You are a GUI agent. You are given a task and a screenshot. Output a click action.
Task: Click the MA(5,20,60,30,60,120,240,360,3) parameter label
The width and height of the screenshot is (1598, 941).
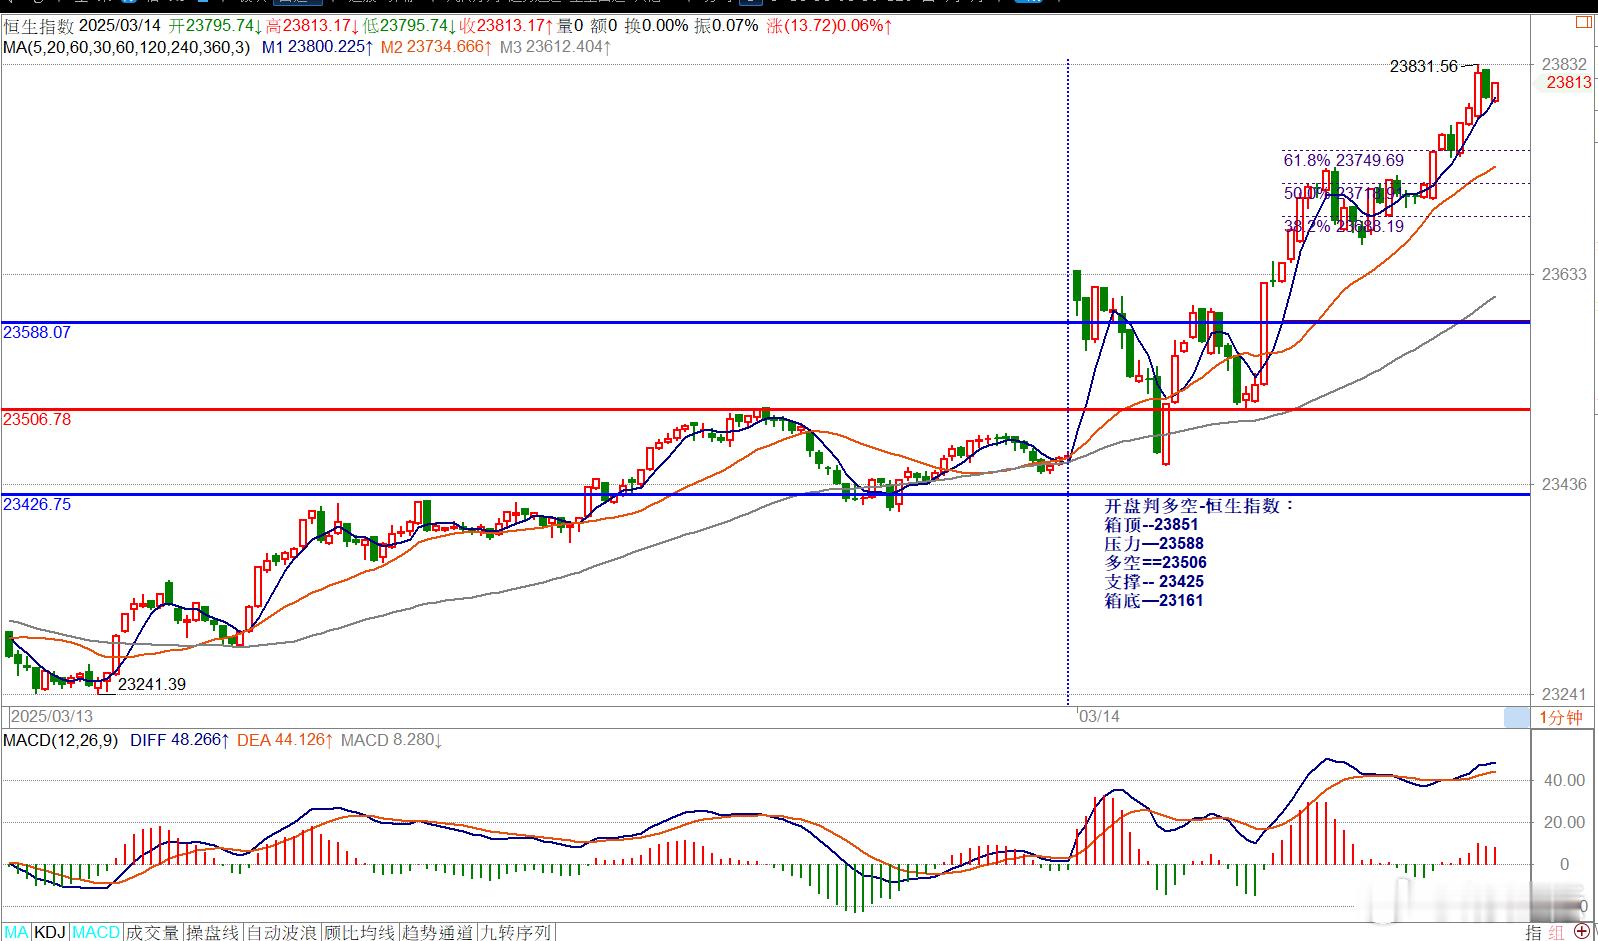(x=127, y=46)
